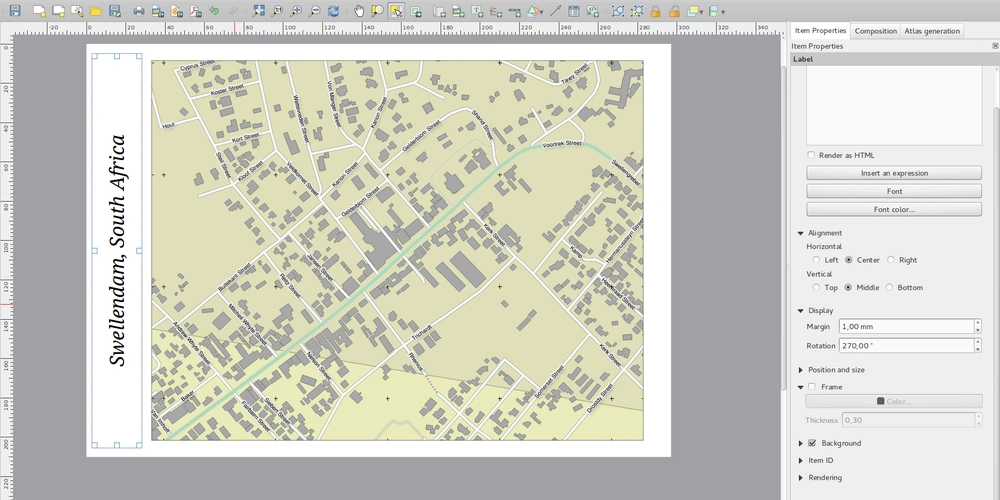1000x500 pixels.
Task: Switch to the Item Properties tab
Action: (x=820, y=31)
